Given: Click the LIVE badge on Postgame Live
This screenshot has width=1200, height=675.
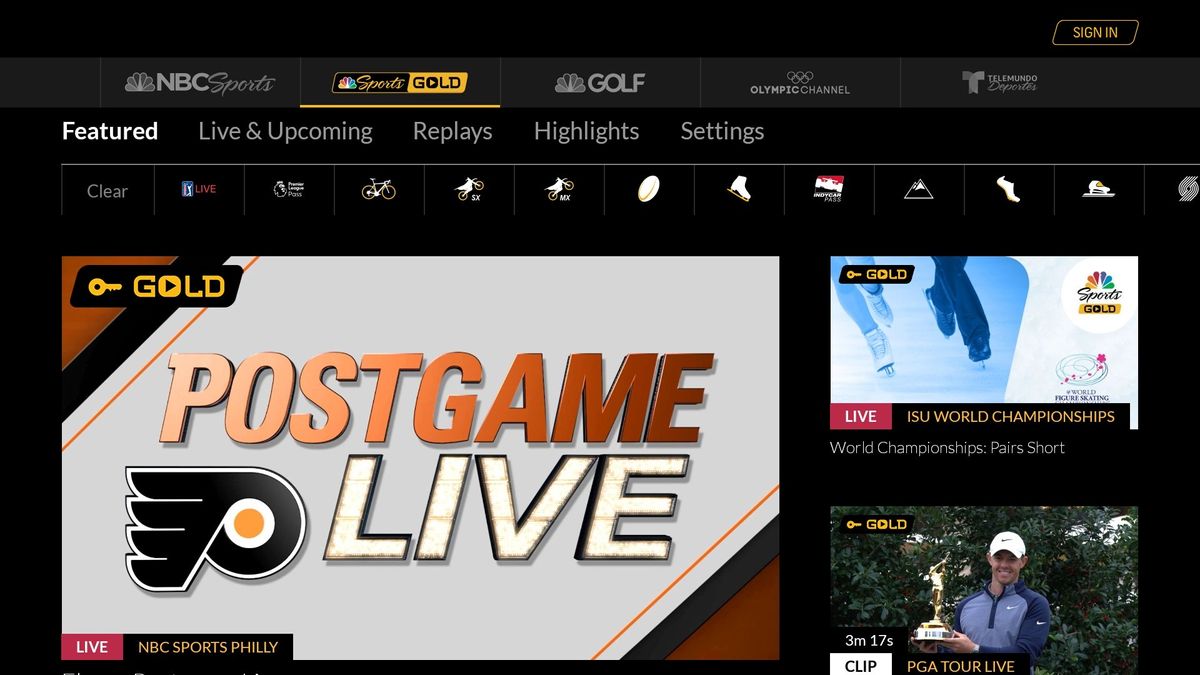Looking at the screenshot, I should 92,647.
